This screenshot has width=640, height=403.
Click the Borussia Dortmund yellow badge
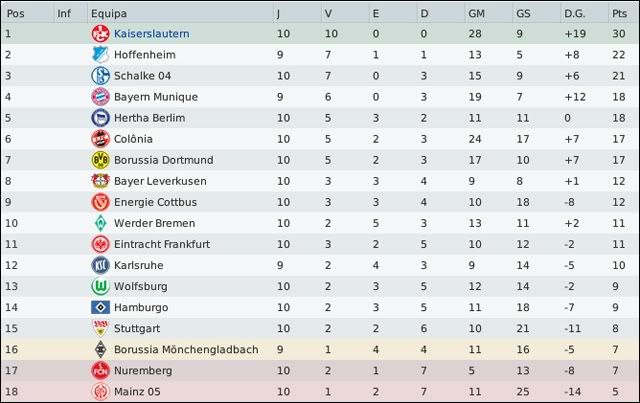99,160
